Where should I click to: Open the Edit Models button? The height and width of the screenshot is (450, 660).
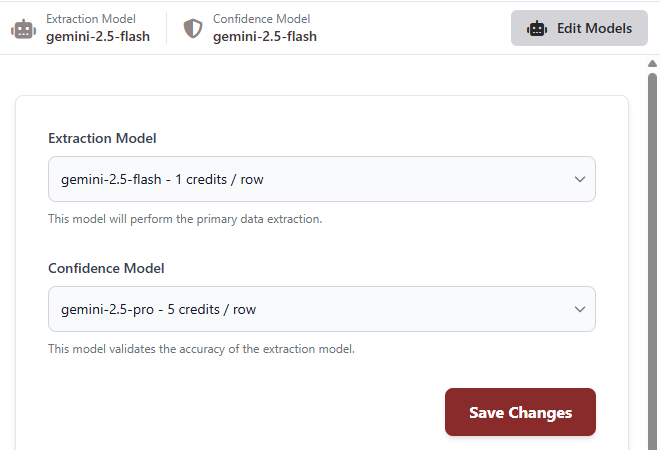click(579, 28)
